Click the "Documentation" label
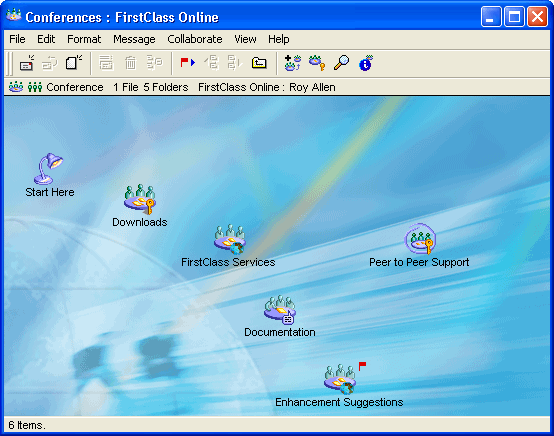The width and height of the screenshot is (554, 436). click(280, 332)
